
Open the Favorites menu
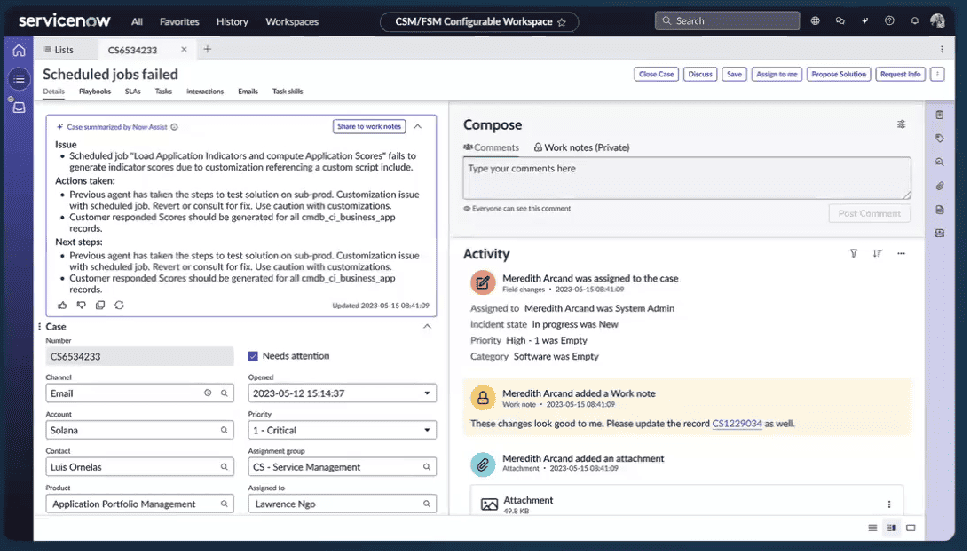179,22
